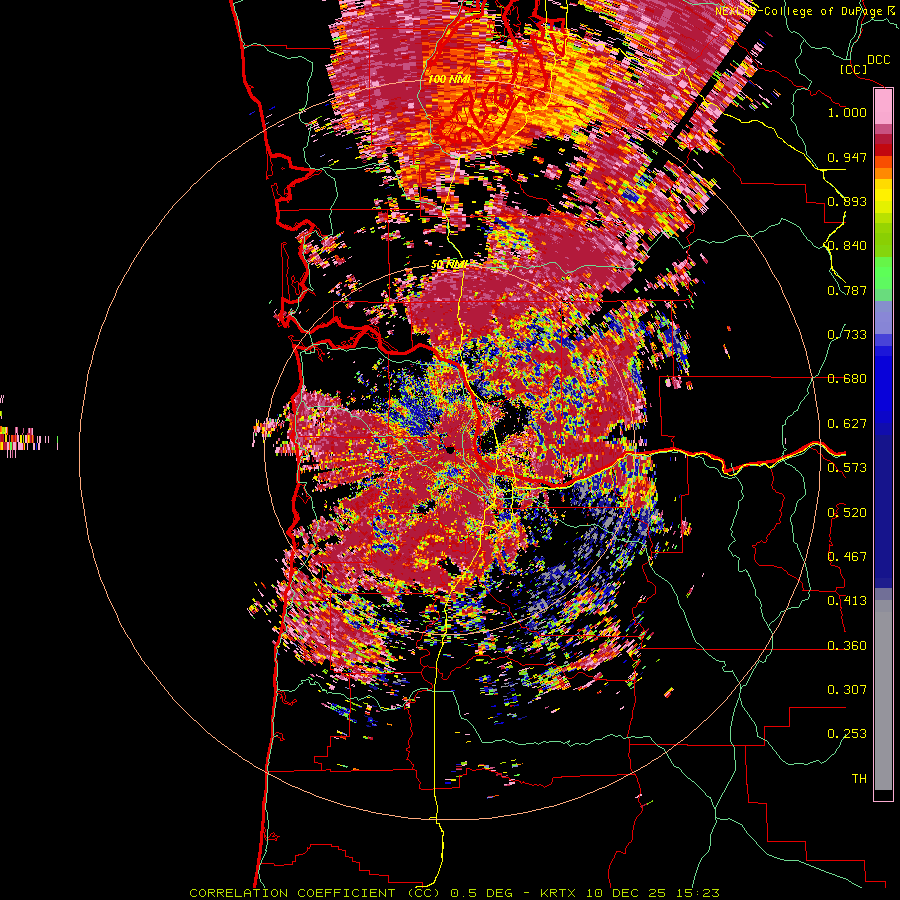Click the "[CC]" units label

coord(854,69)
